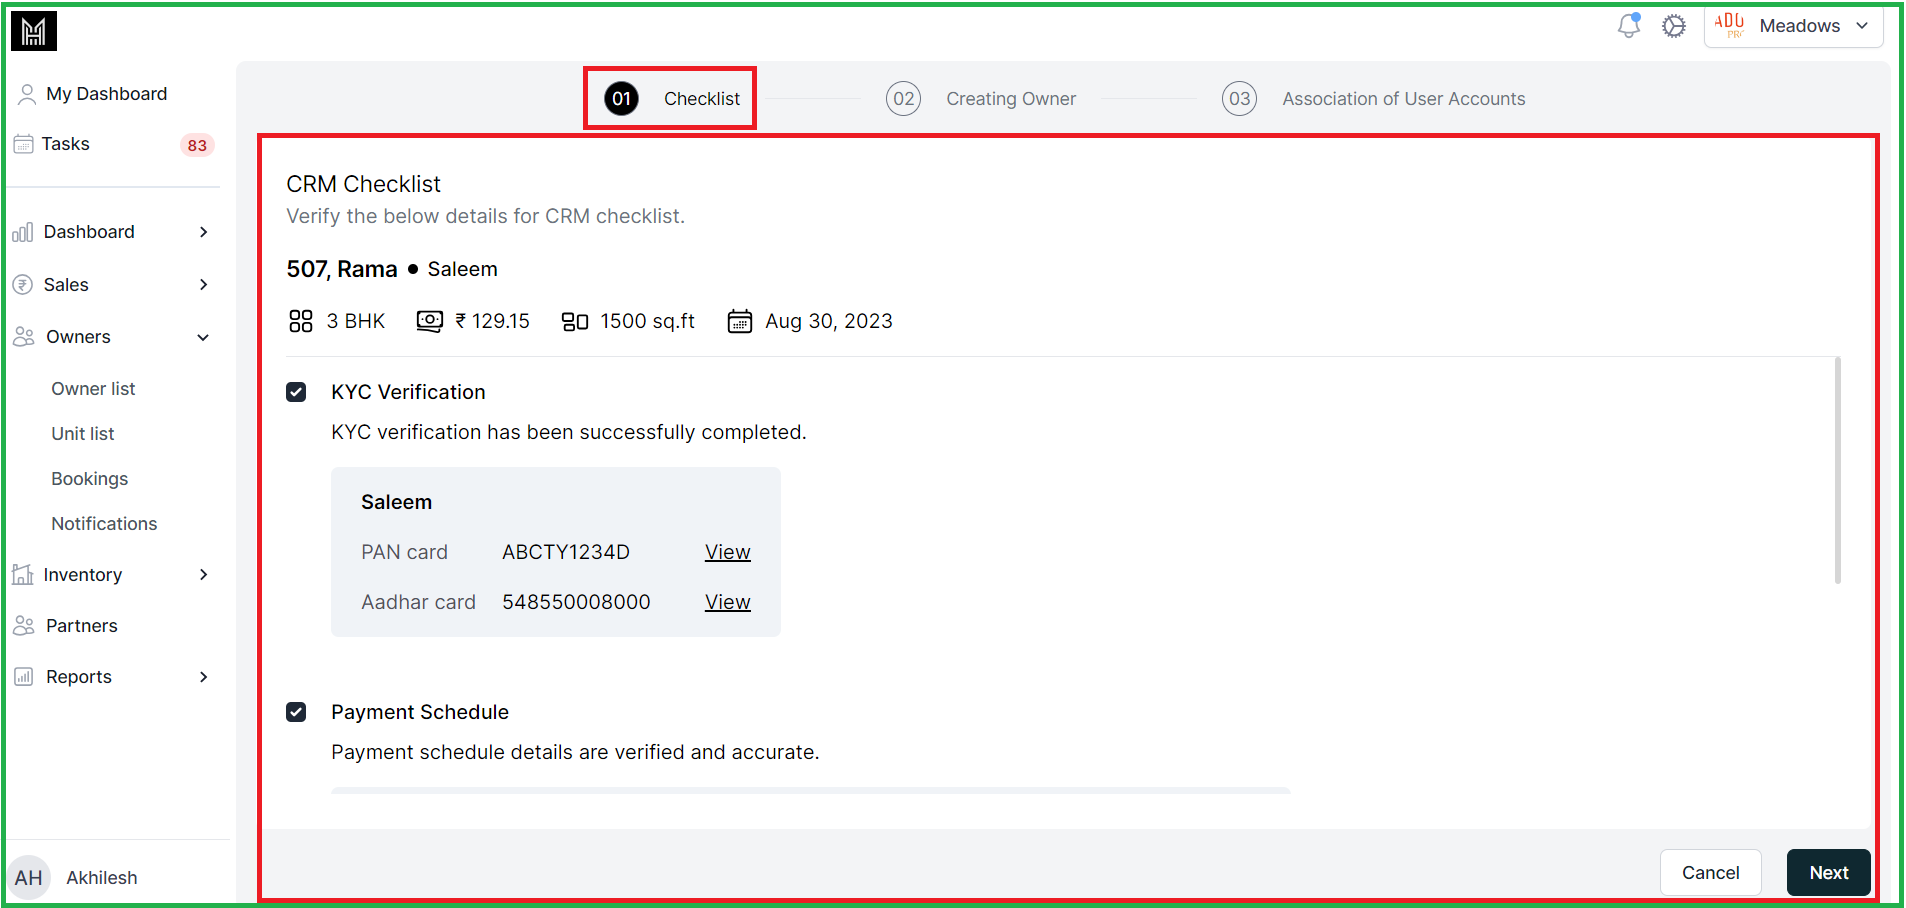Click the Aadhar number 548550008000
This screenshot has height=908, width=1906.
(576, 602)
